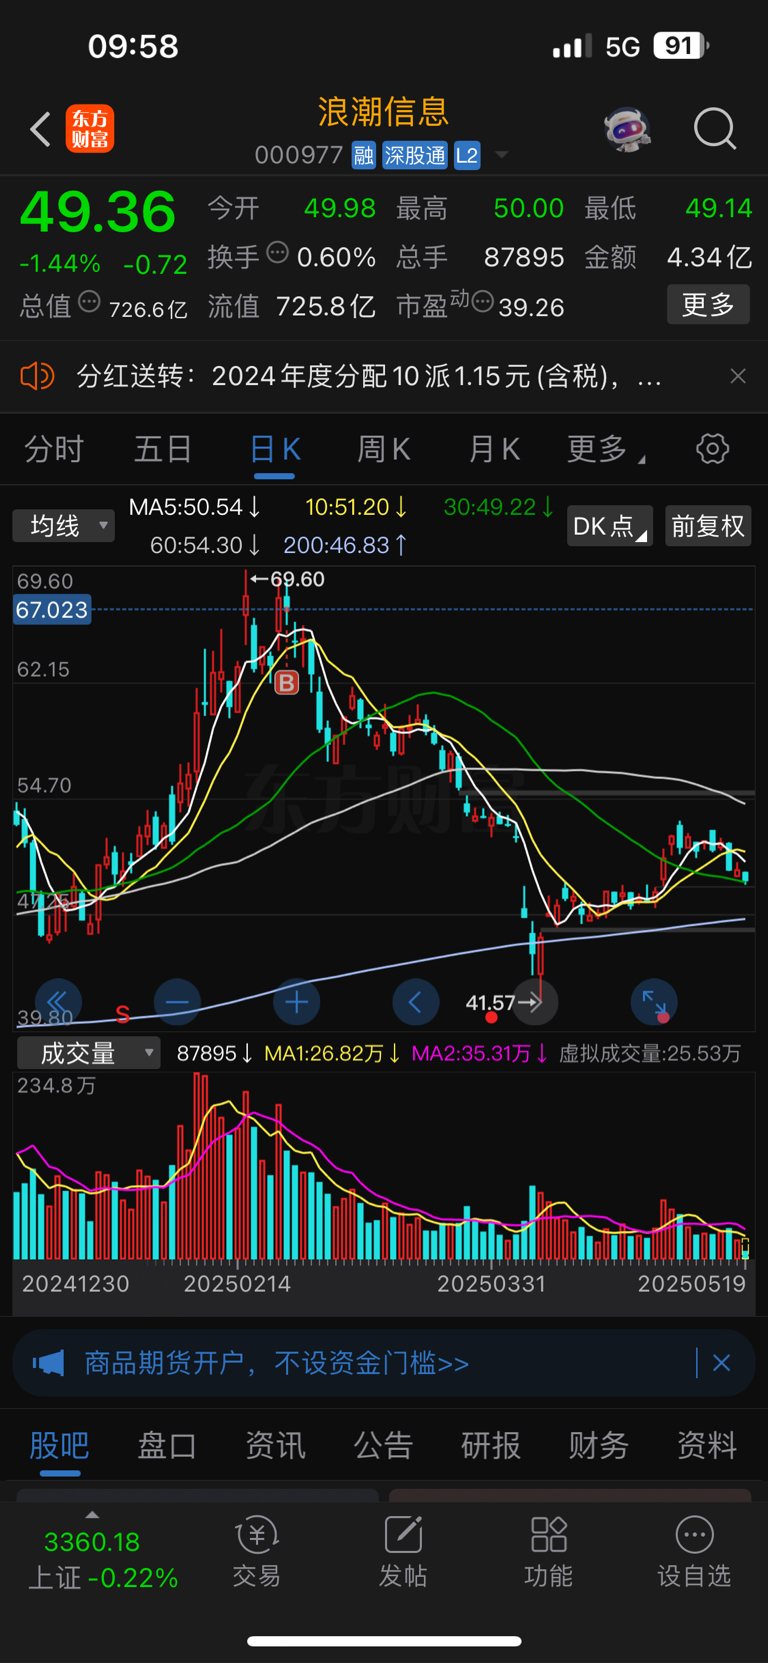Tap the 67.023 price level label
The width and height of the screenshot is (768, 1663).
point(52,610)
